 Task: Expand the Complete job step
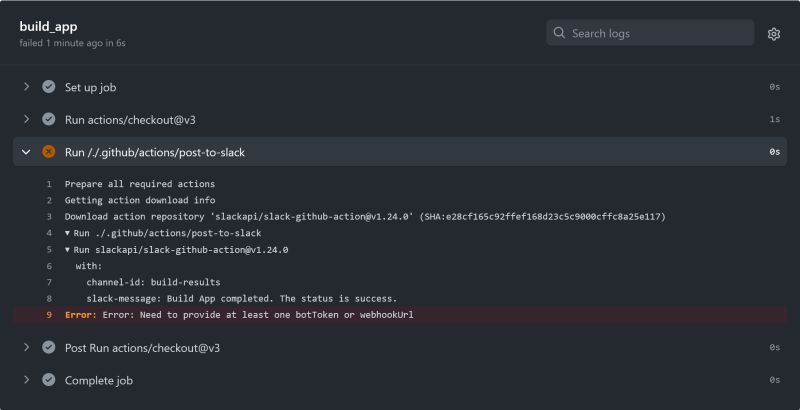[x=27, y=380]
